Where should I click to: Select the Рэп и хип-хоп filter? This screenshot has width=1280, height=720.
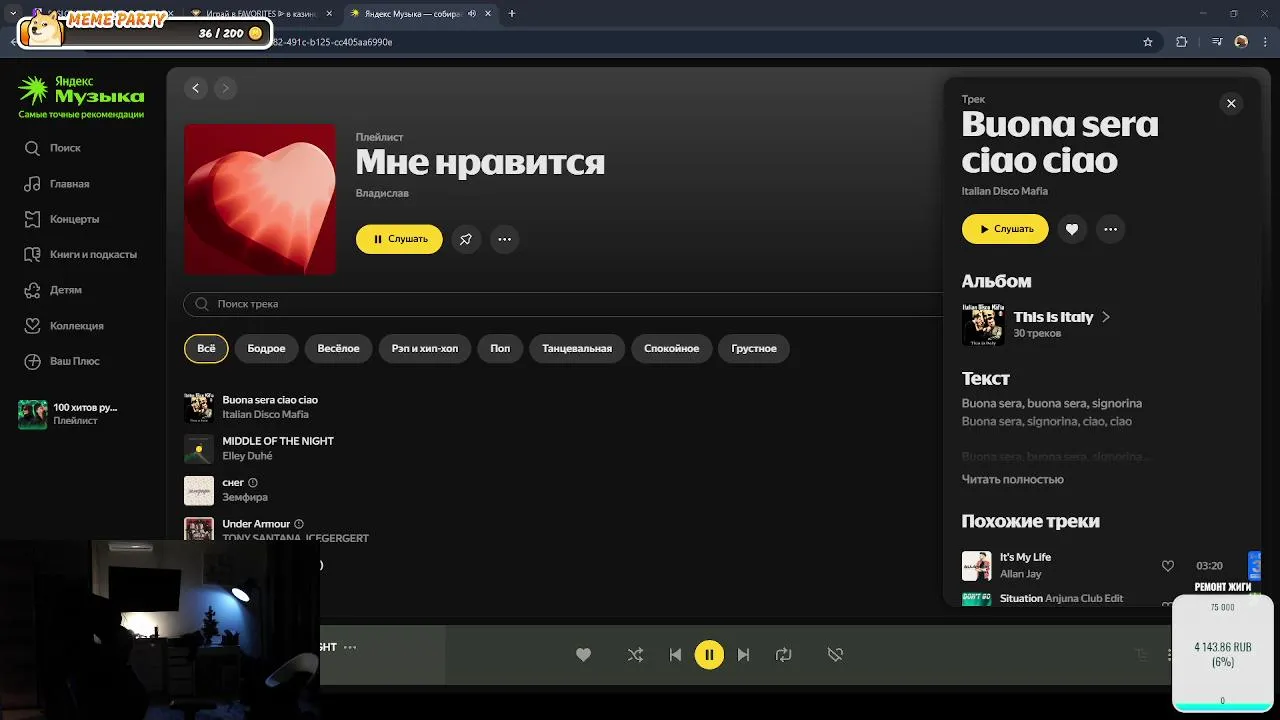(x=425, y=349)
